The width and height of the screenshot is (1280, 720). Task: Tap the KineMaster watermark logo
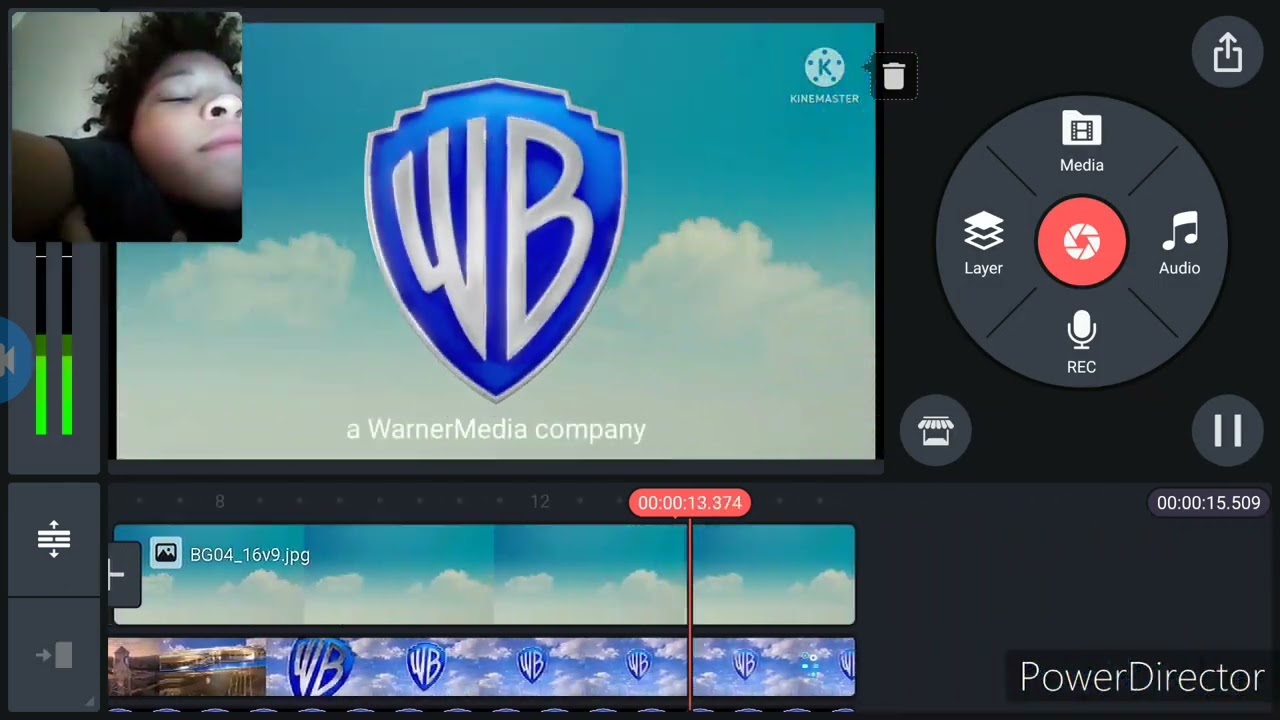pos(825,76)
